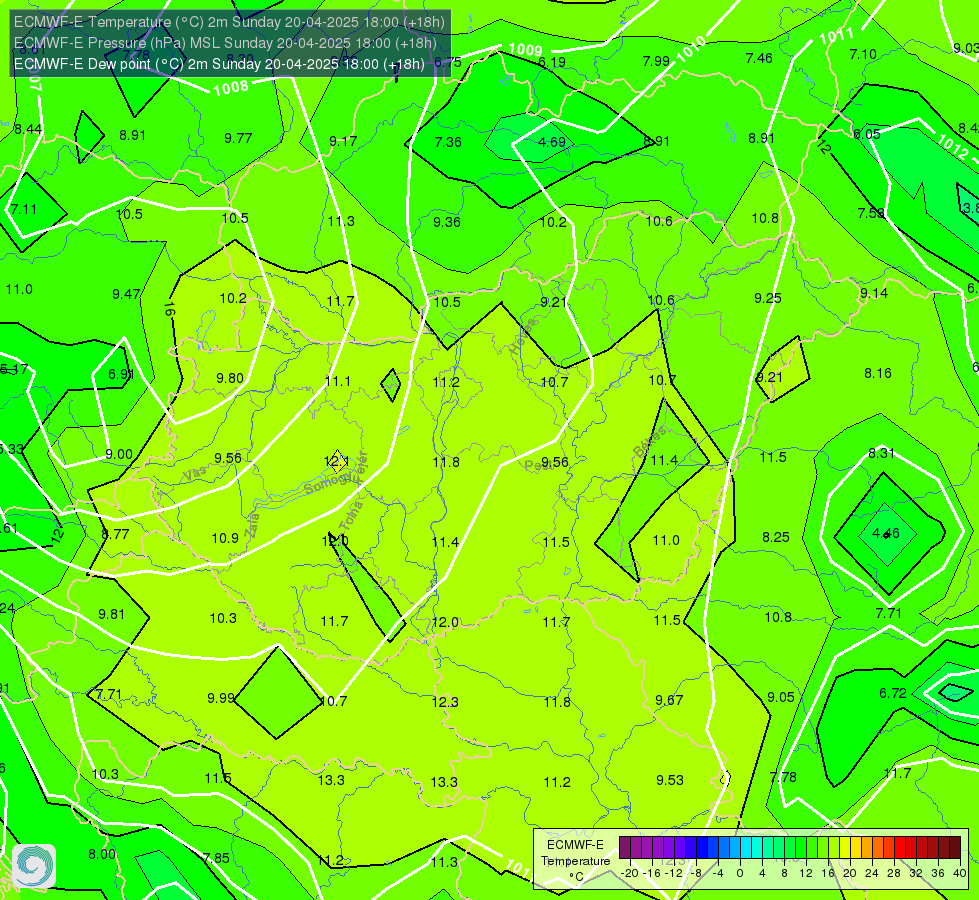Click the 7.99 temperature value
979x900 pixels.
tap(656, 61)
